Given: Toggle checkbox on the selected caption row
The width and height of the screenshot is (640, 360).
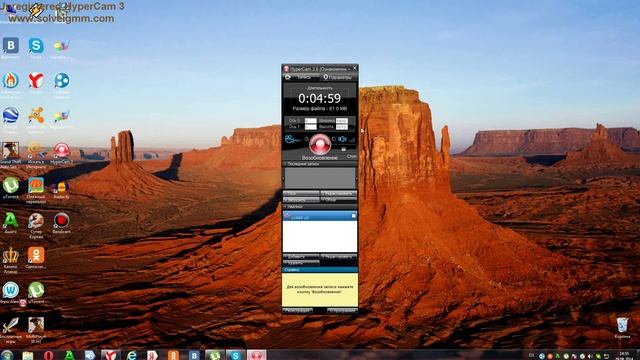Looking at the screenshot, I should pyautogui.click(x=353, y=216).
